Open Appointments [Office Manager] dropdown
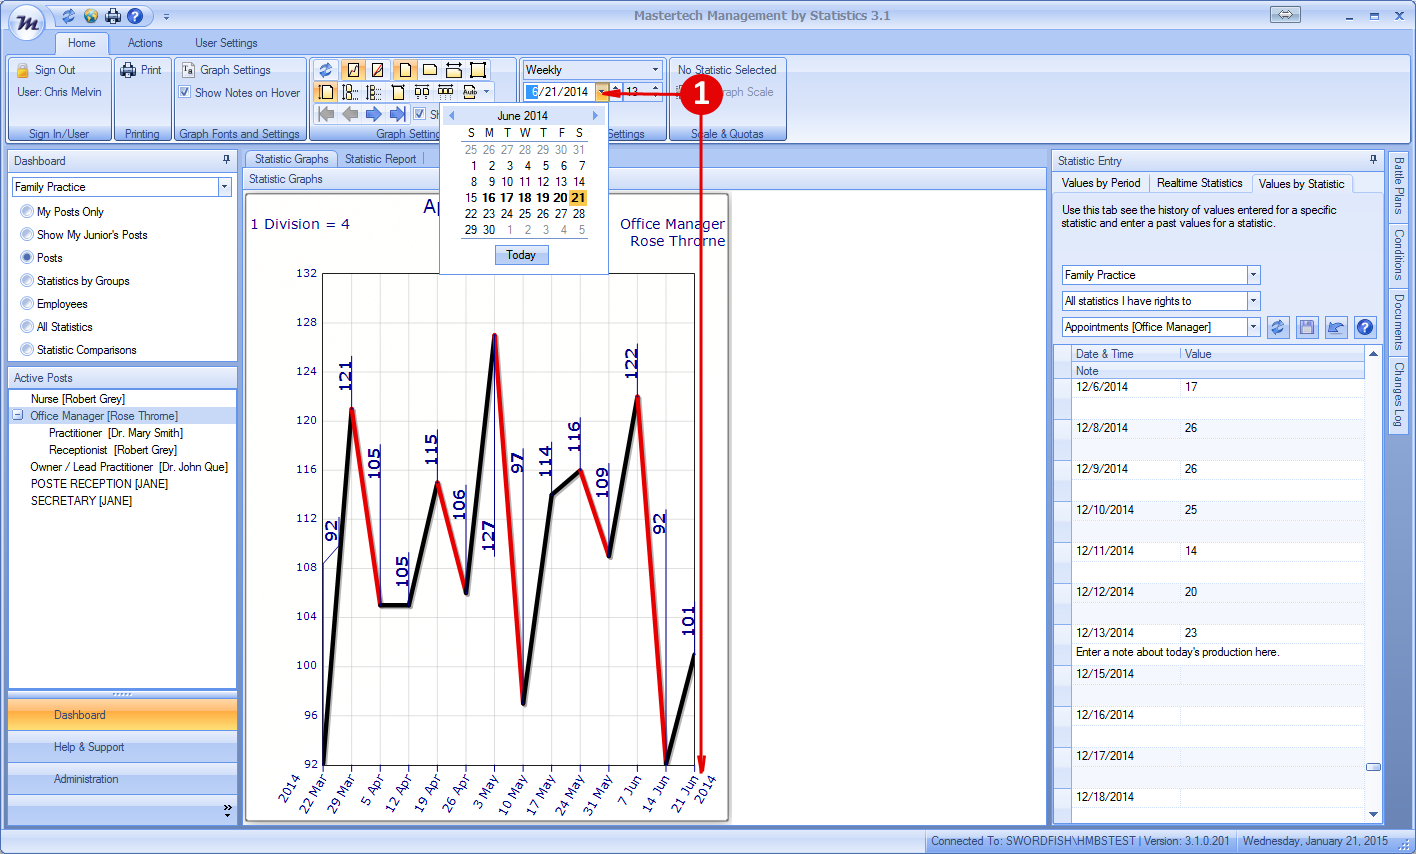This screenshot has height=854, width=1416. (1253, 327)
